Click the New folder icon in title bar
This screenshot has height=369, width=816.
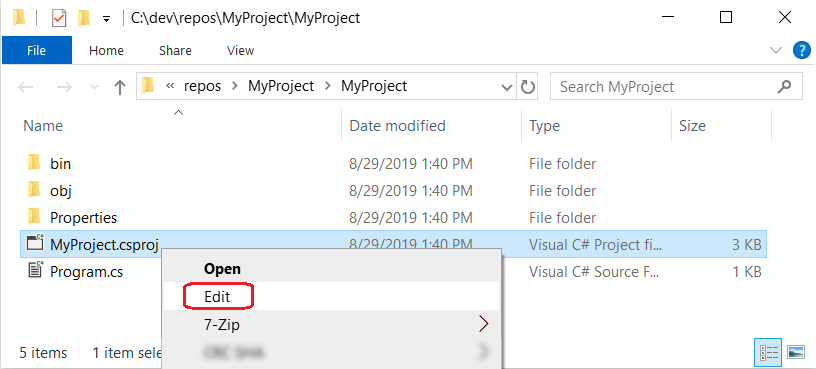pos(84,19)
